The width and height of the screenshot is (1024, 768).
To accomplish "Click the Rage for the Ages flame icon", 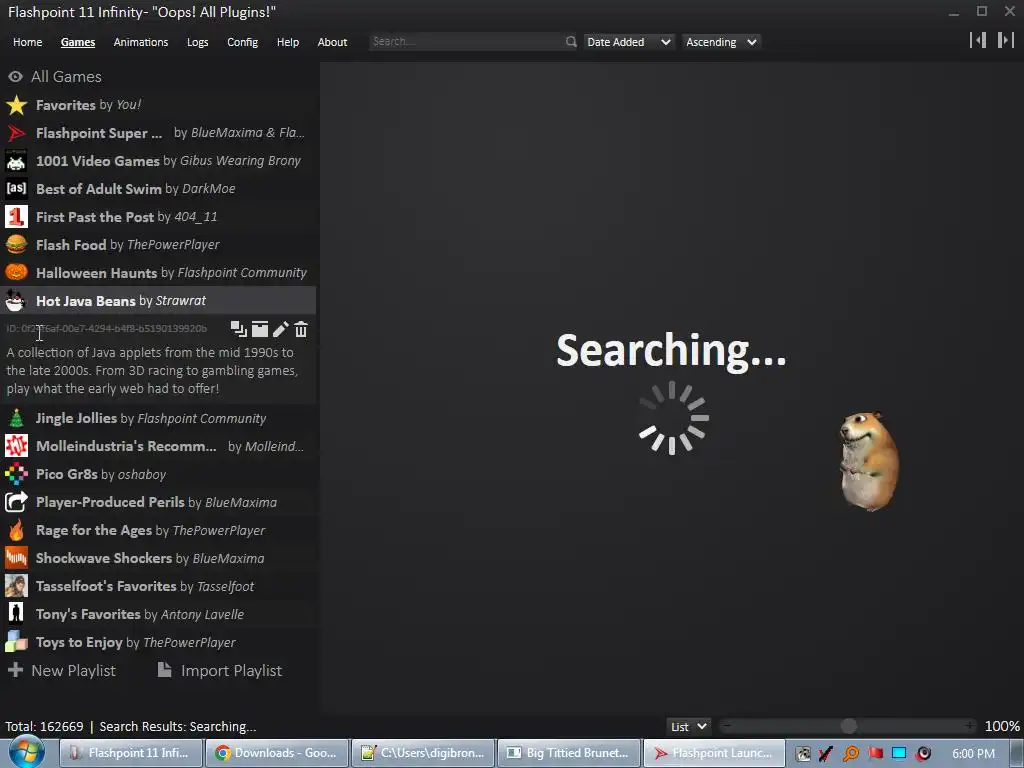I will (16, 530).
